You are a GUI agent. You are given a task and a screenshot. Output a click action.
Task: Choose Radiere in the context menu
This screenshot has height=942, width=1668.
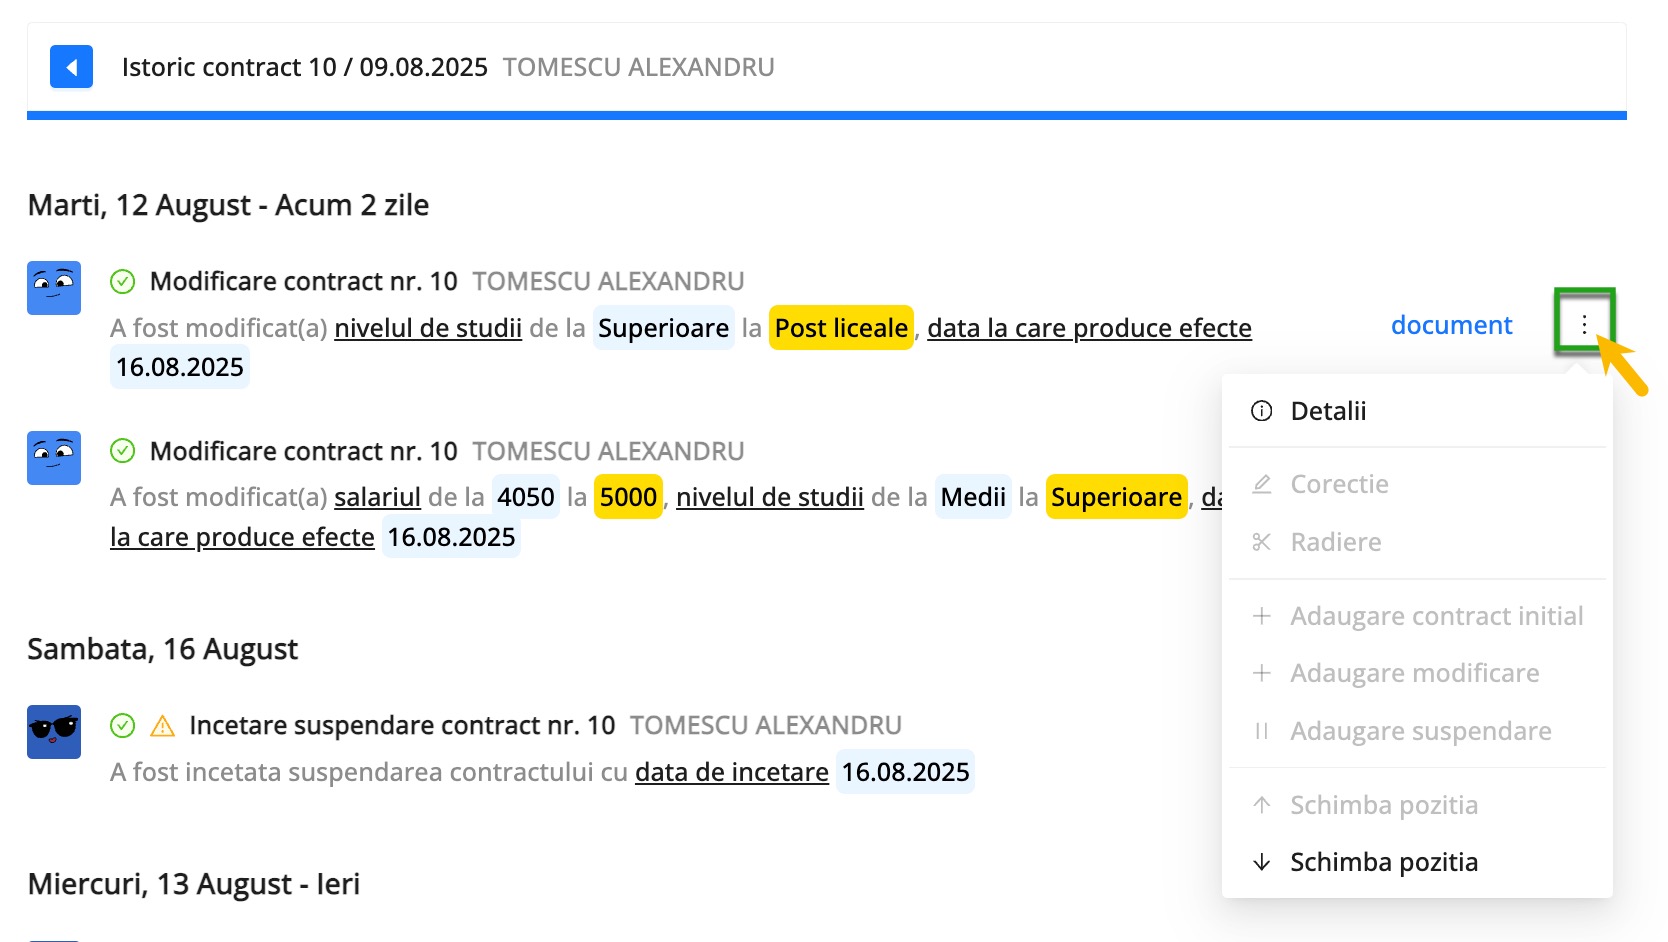(1417, 542)
